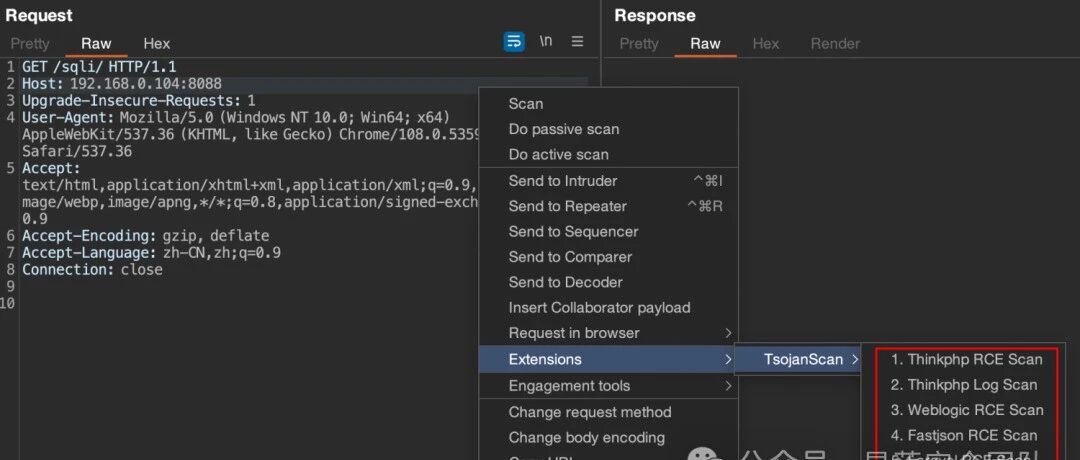1080x460 pixels.
Task: Click the Safari/537.36 text line
Action: 77,151
